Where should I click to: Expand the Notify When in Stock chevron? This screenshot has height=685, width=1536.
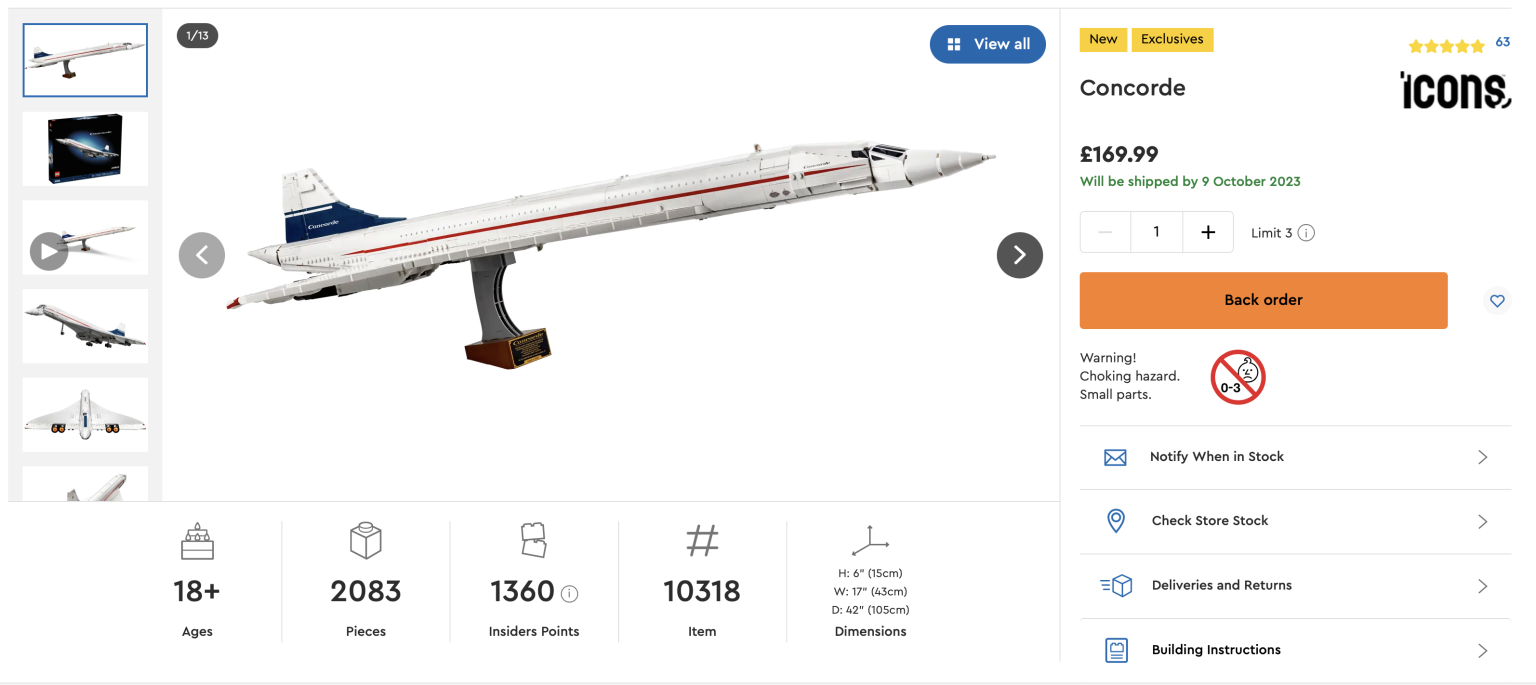(1483, 457)
